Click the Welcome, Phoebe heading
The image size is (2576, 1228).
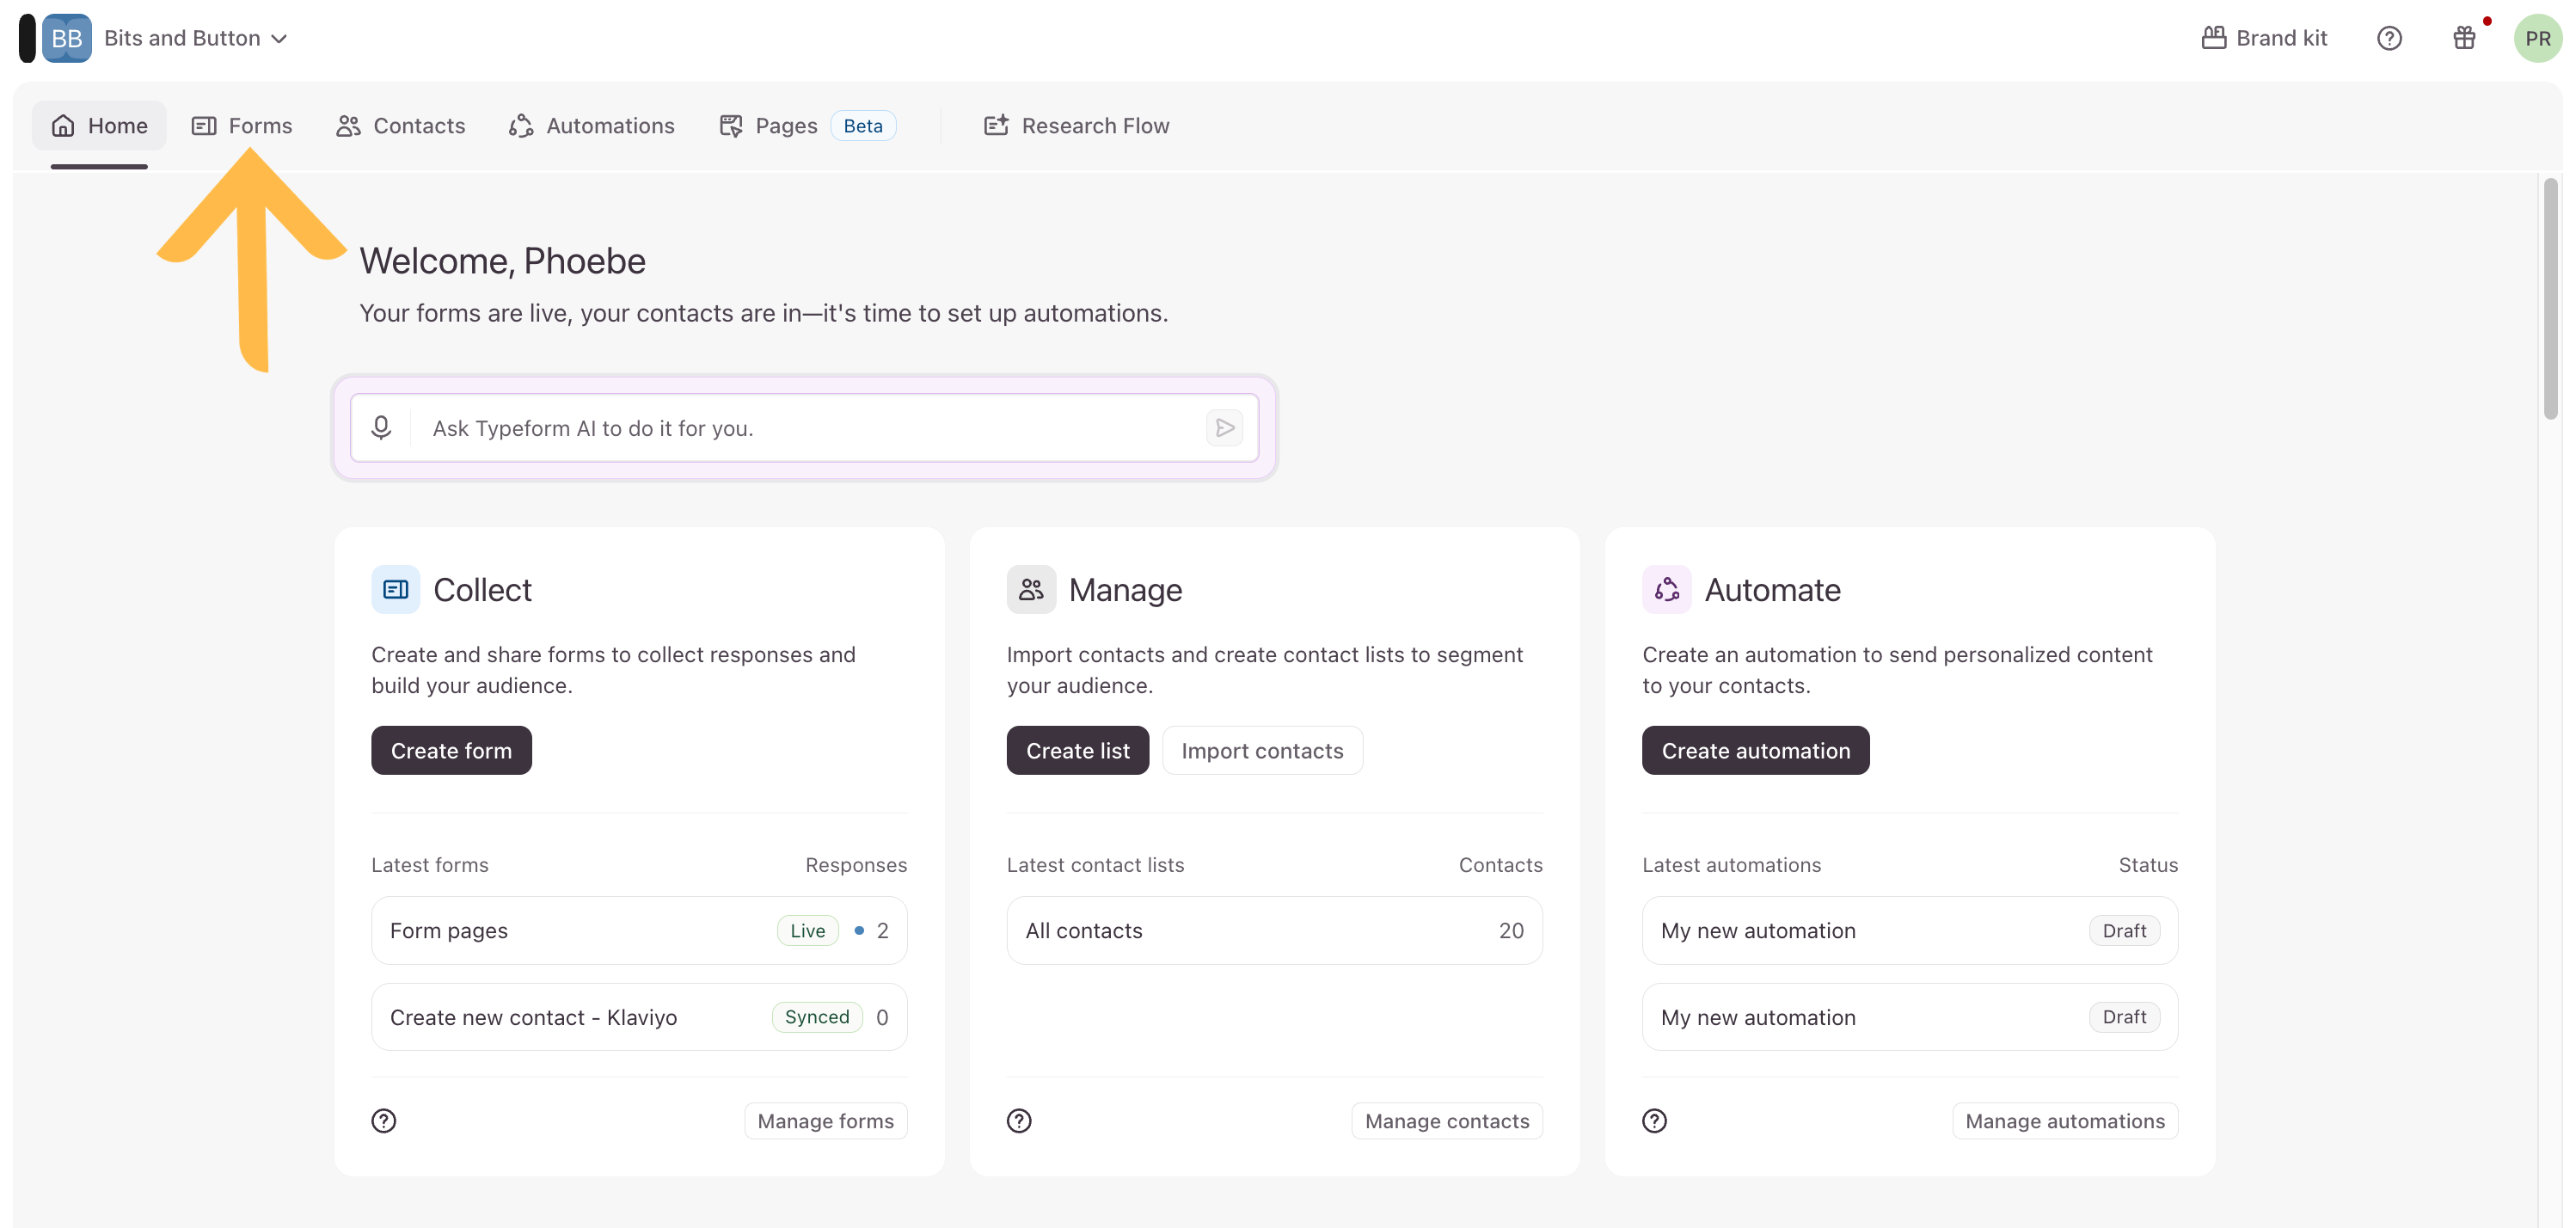502,261
